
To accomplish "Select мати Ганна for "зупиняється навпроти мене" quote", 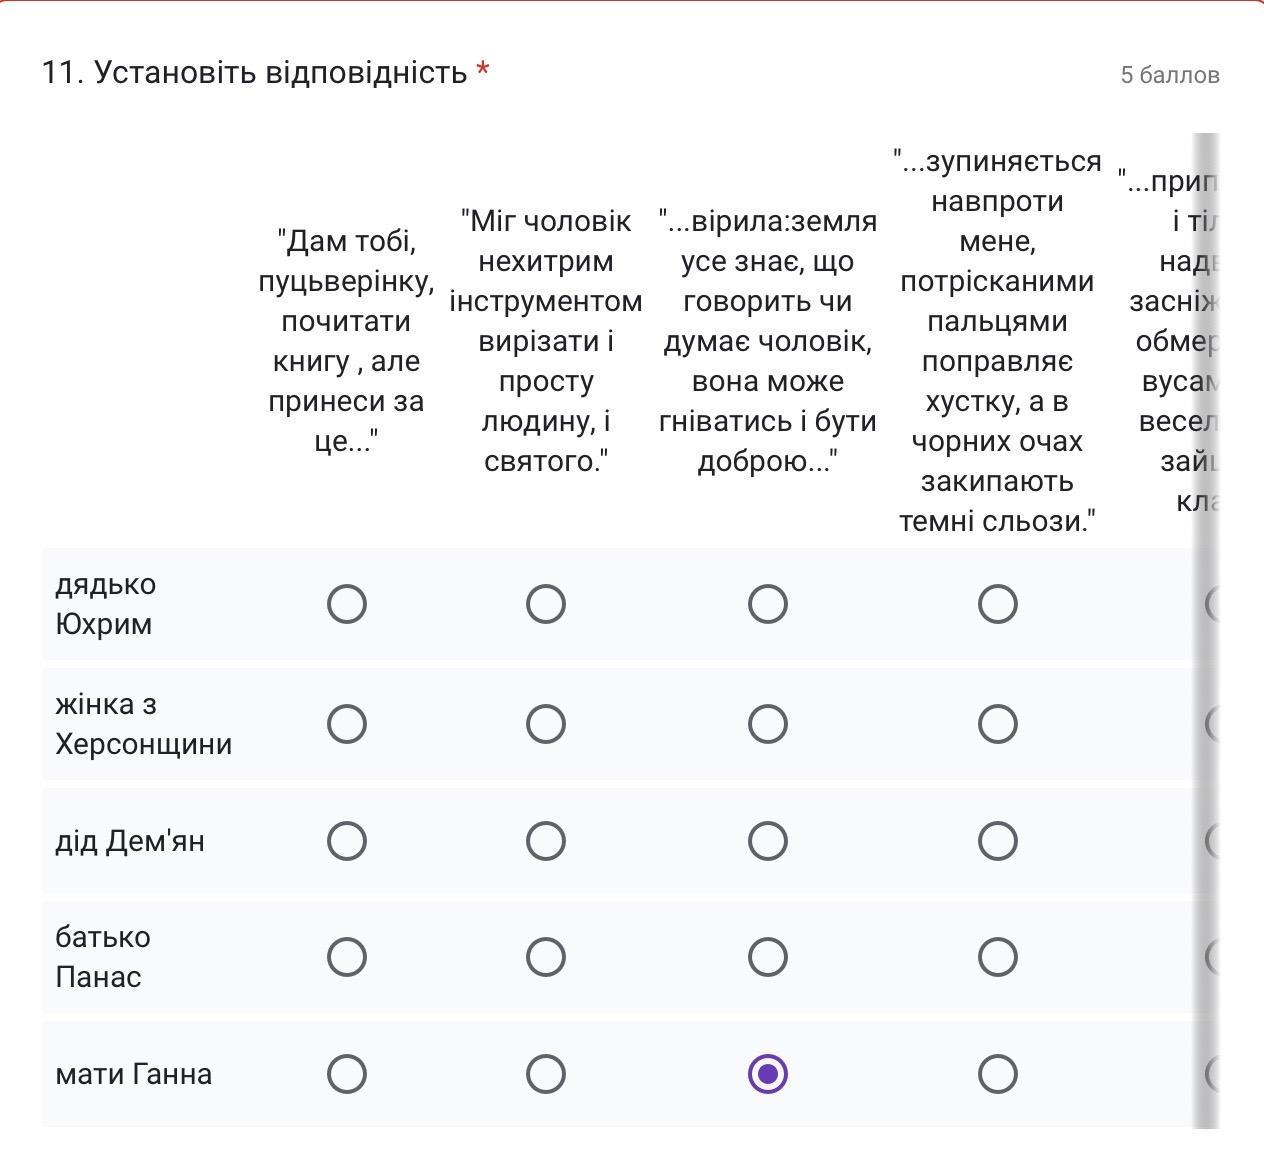I will 997,1074.
